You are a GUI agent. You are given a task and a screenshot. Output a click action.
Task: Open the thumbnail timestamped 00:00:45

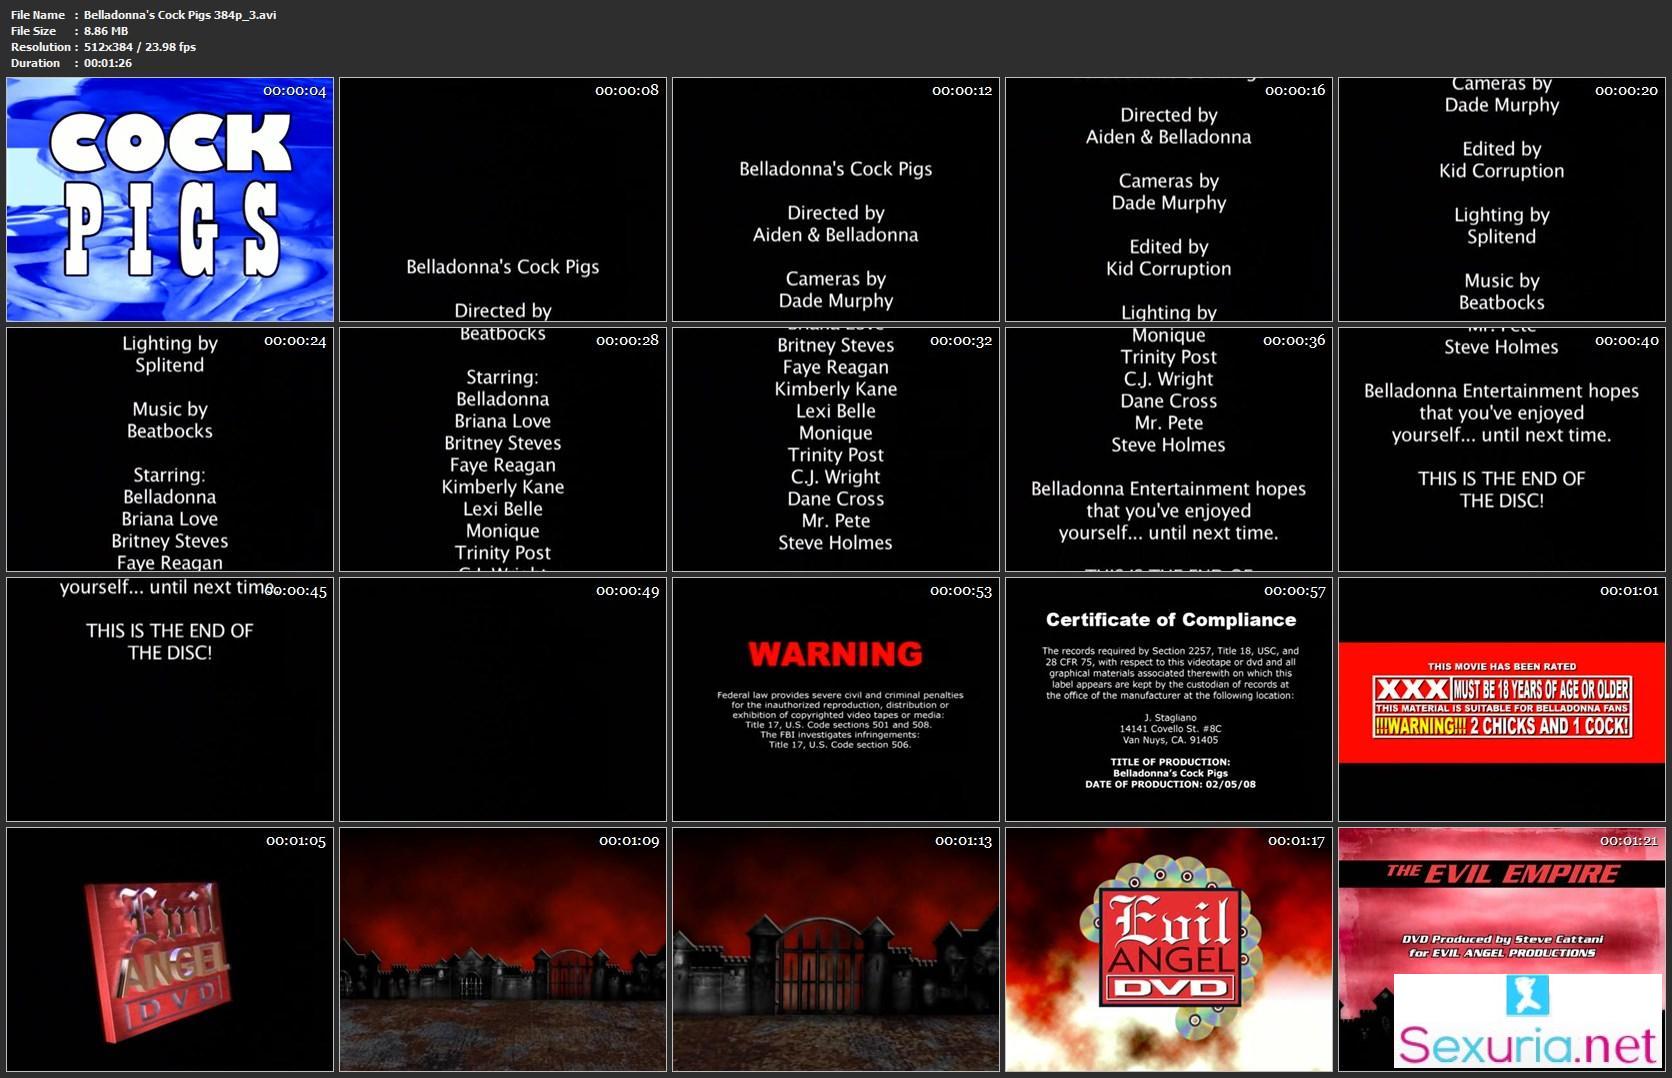(x=170, y=699)
